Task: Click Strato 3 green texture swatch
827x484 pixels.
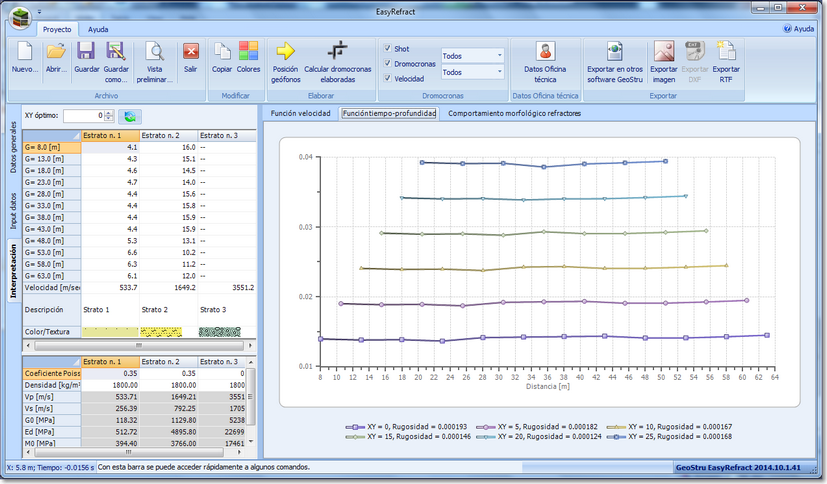Action: tap(220, 332)
